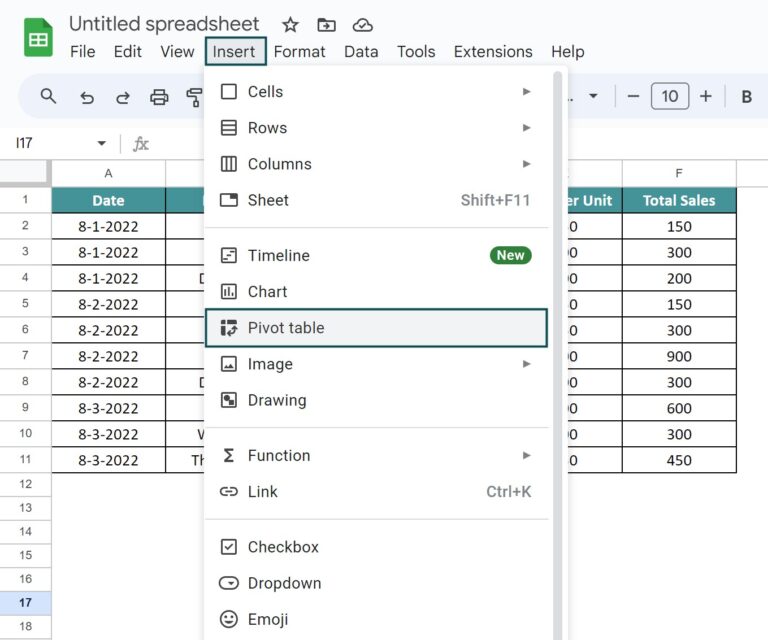This screenshot has width=768, height=640.
Task: Select row 17 header
Action: 25,603
